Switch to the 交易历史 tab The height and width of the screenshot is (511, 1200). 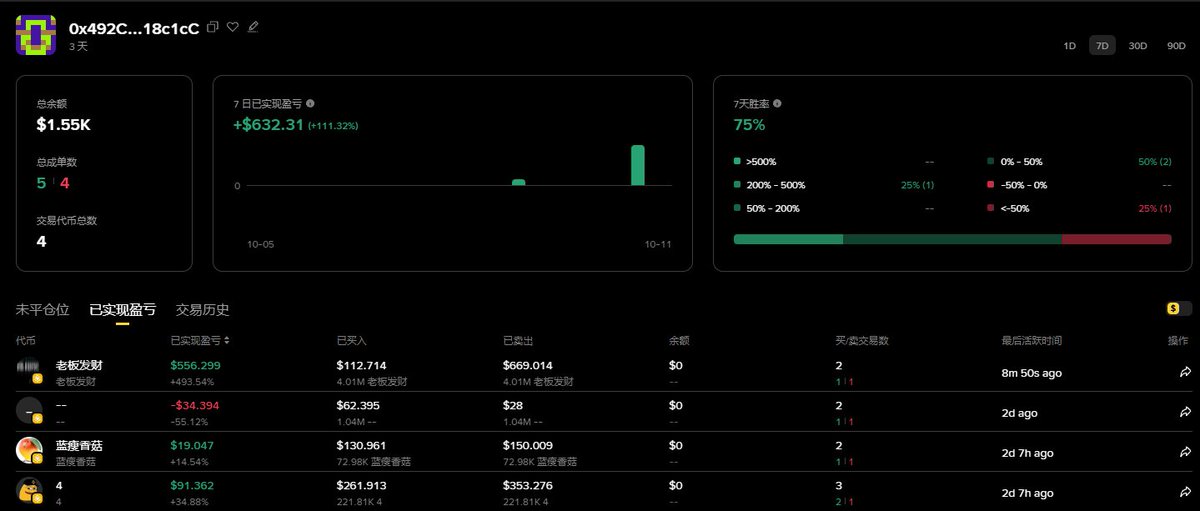tap(202, 310)
